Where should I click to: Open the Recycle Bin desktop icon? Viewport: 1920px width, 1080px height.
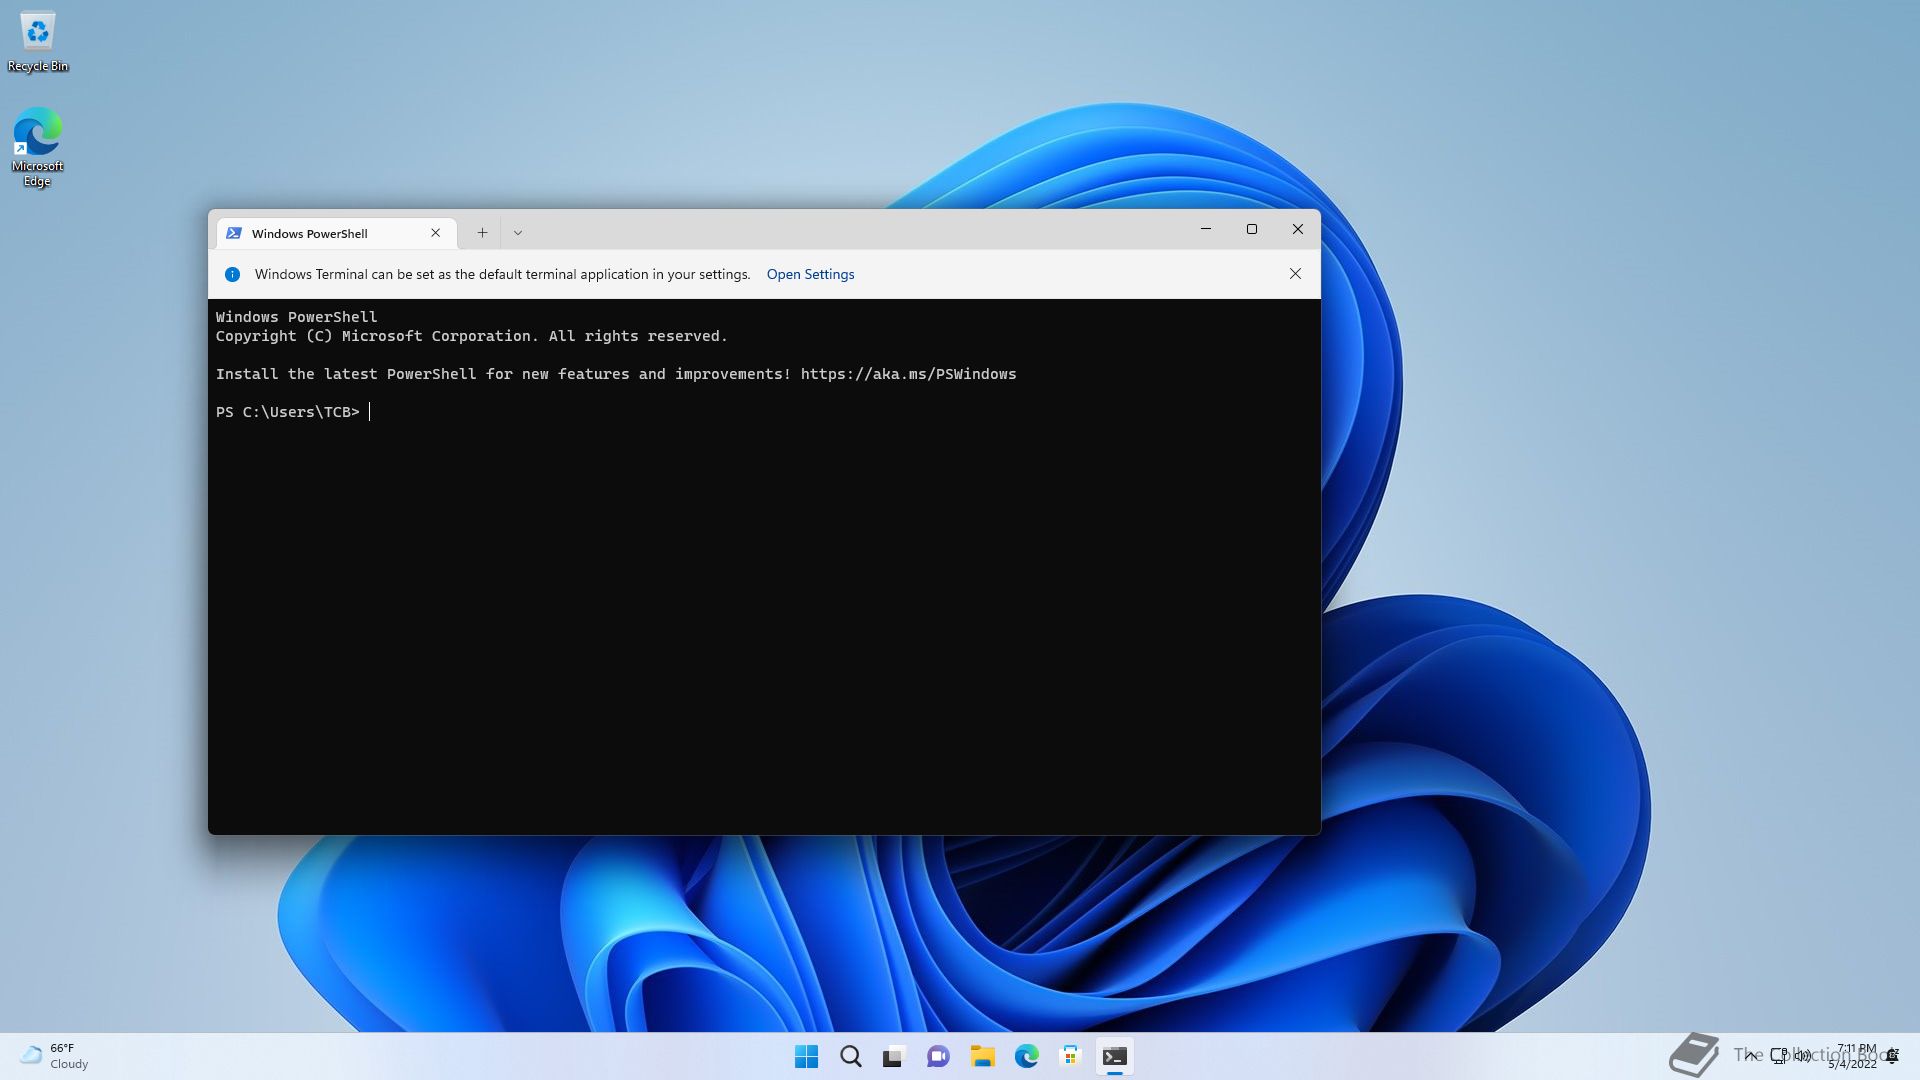[x=38, y=42]
